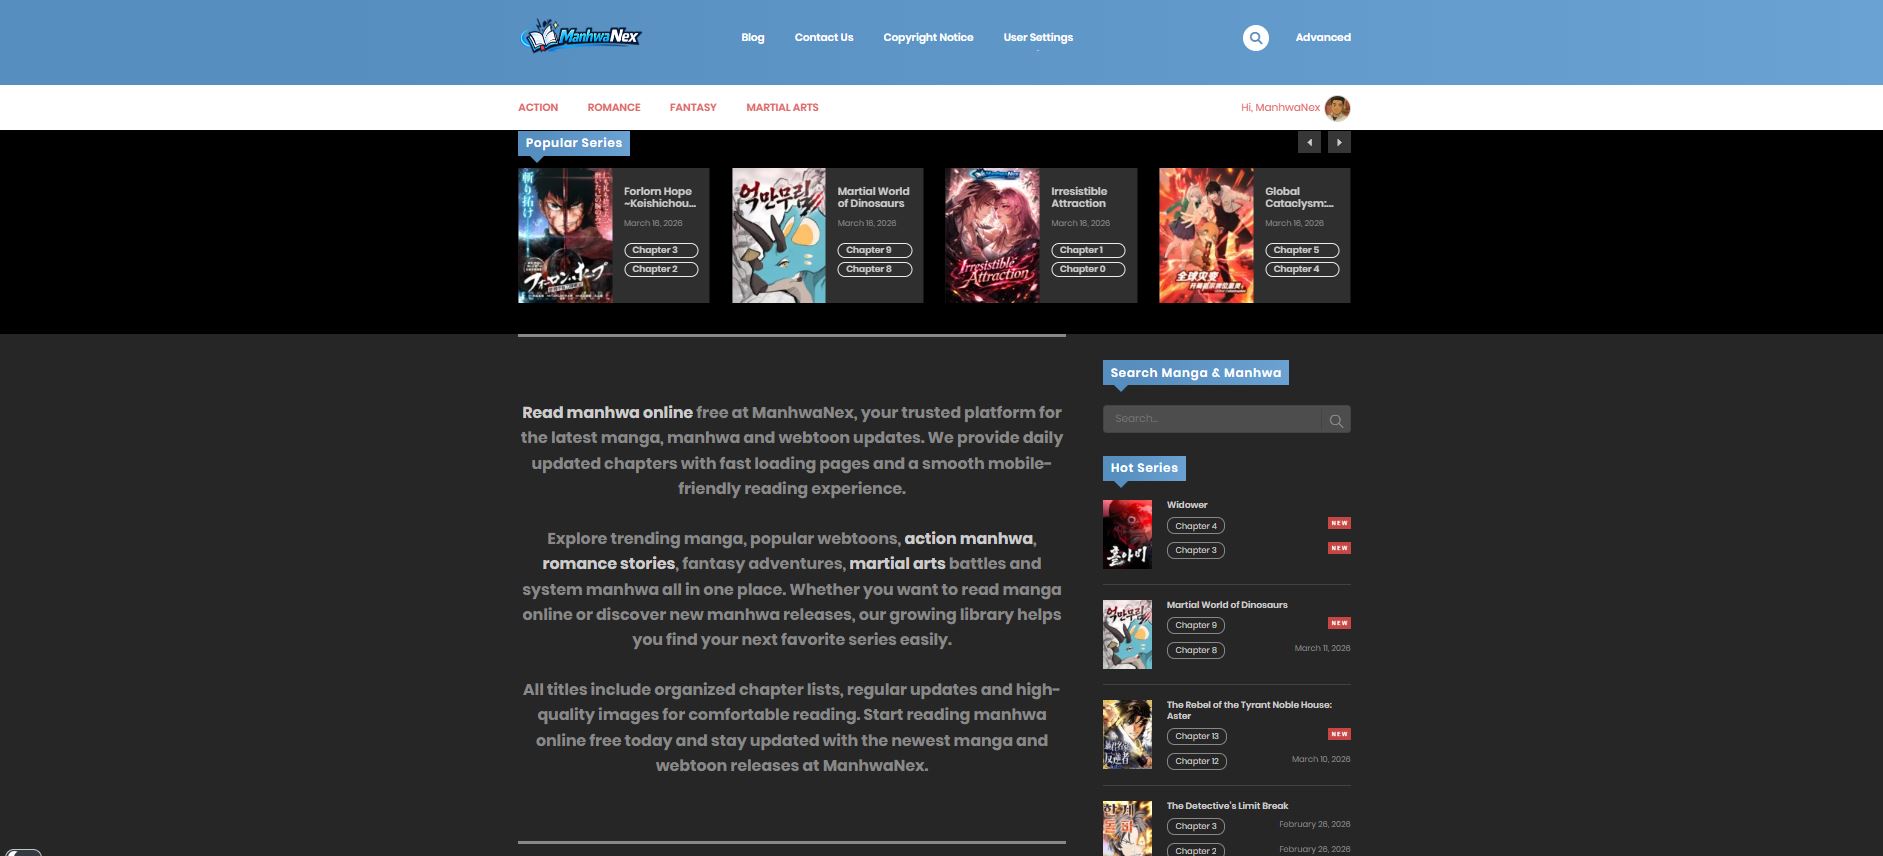Image resolution: width=1883 pixels, height=856 pixels.
Task: Open Martial World of Dinosaurs carousel cover
Action: [x=779, y=235]
